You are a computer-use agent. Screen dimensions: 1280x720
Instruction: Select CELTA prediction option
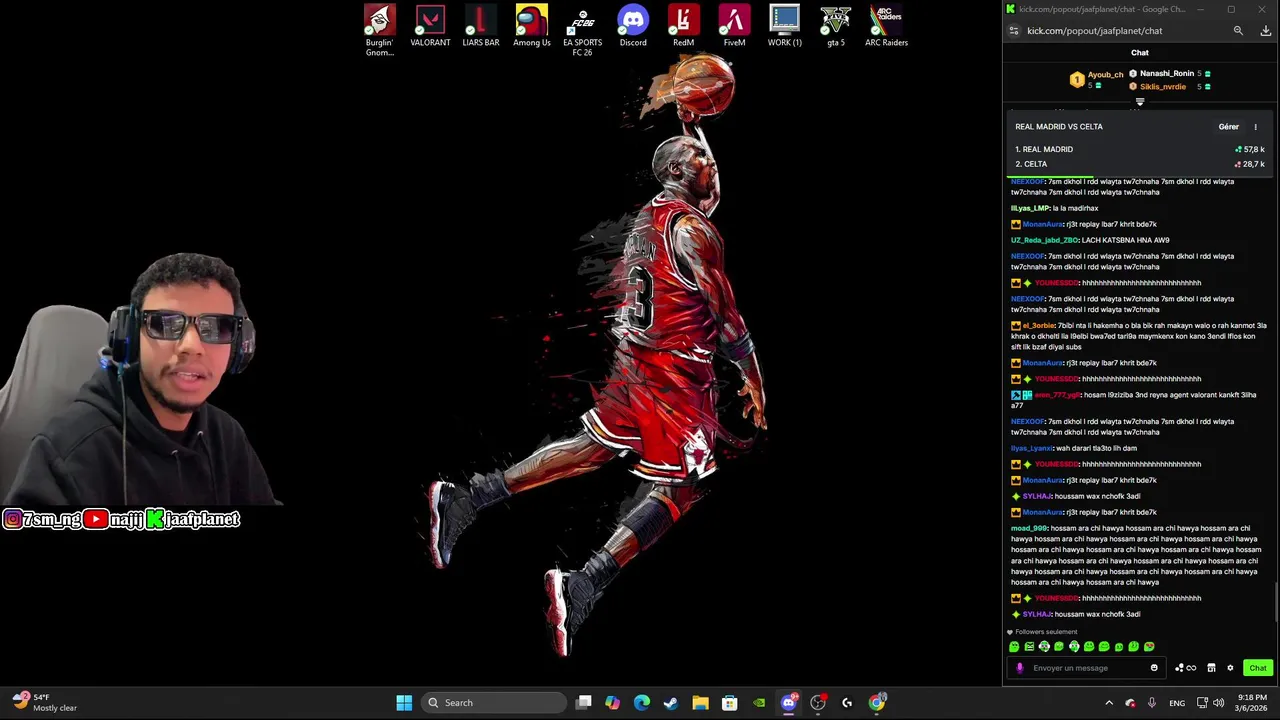point(1140,164)
